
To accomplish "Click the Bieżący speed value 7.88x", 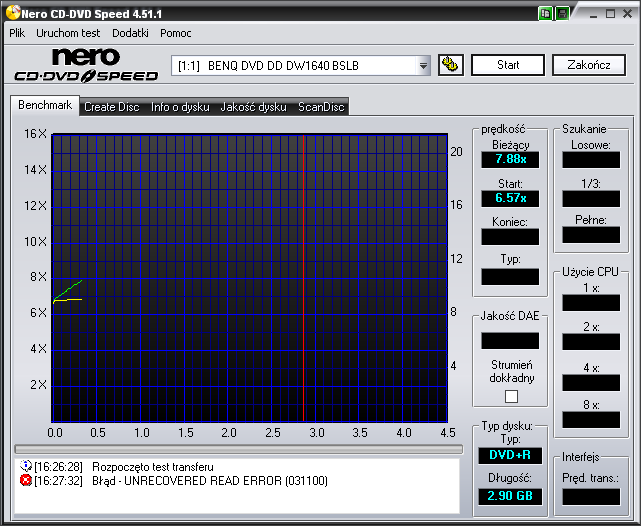I will coord(510,159).
